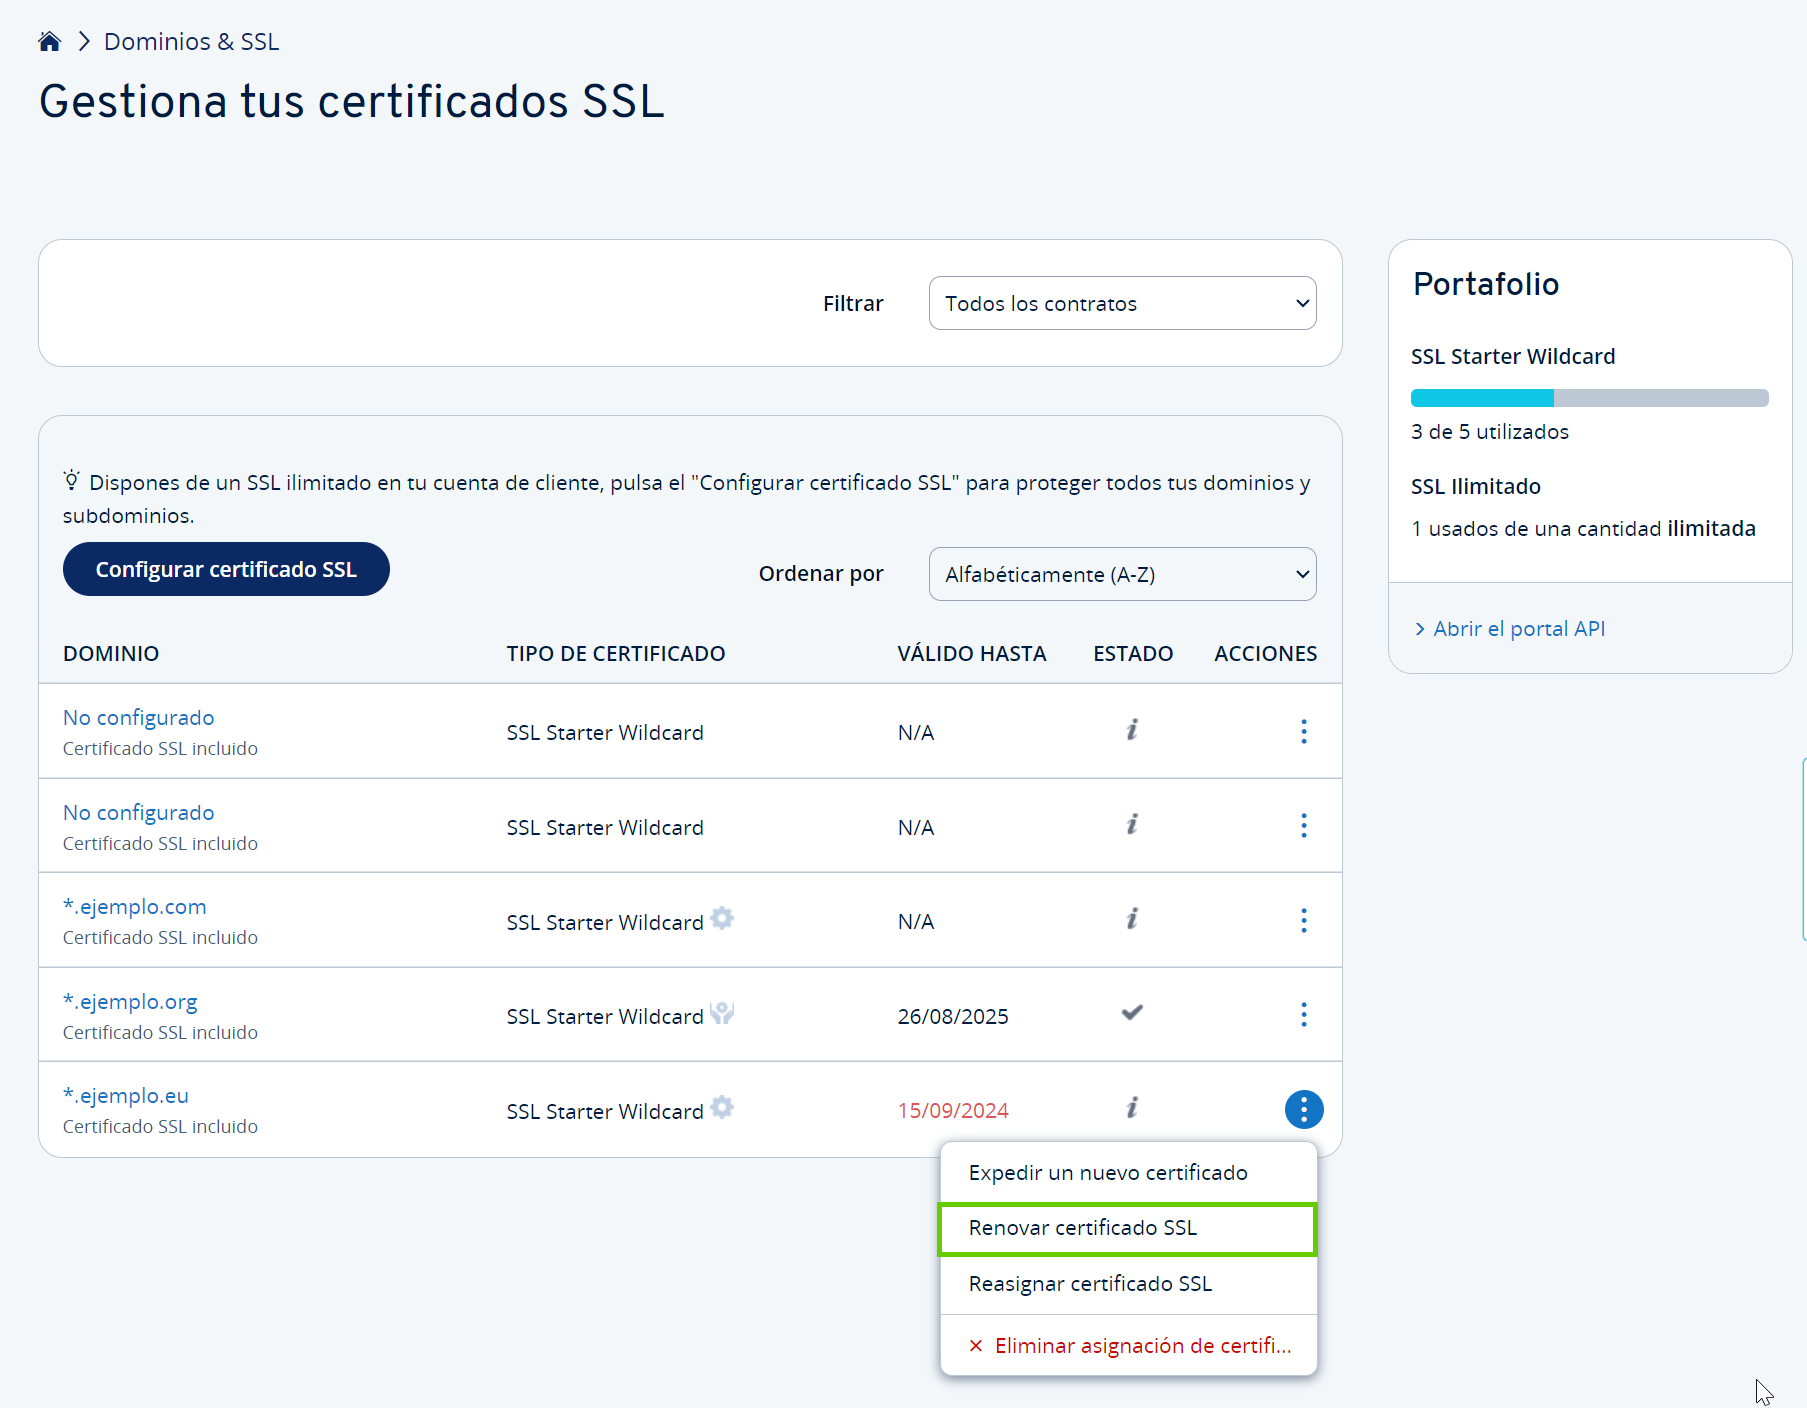Screen dimensions: 1807x1408
Task: Click the TIPO DE CERTIFICADO column header
Action: pyautogui.click(x=616, y=653)
